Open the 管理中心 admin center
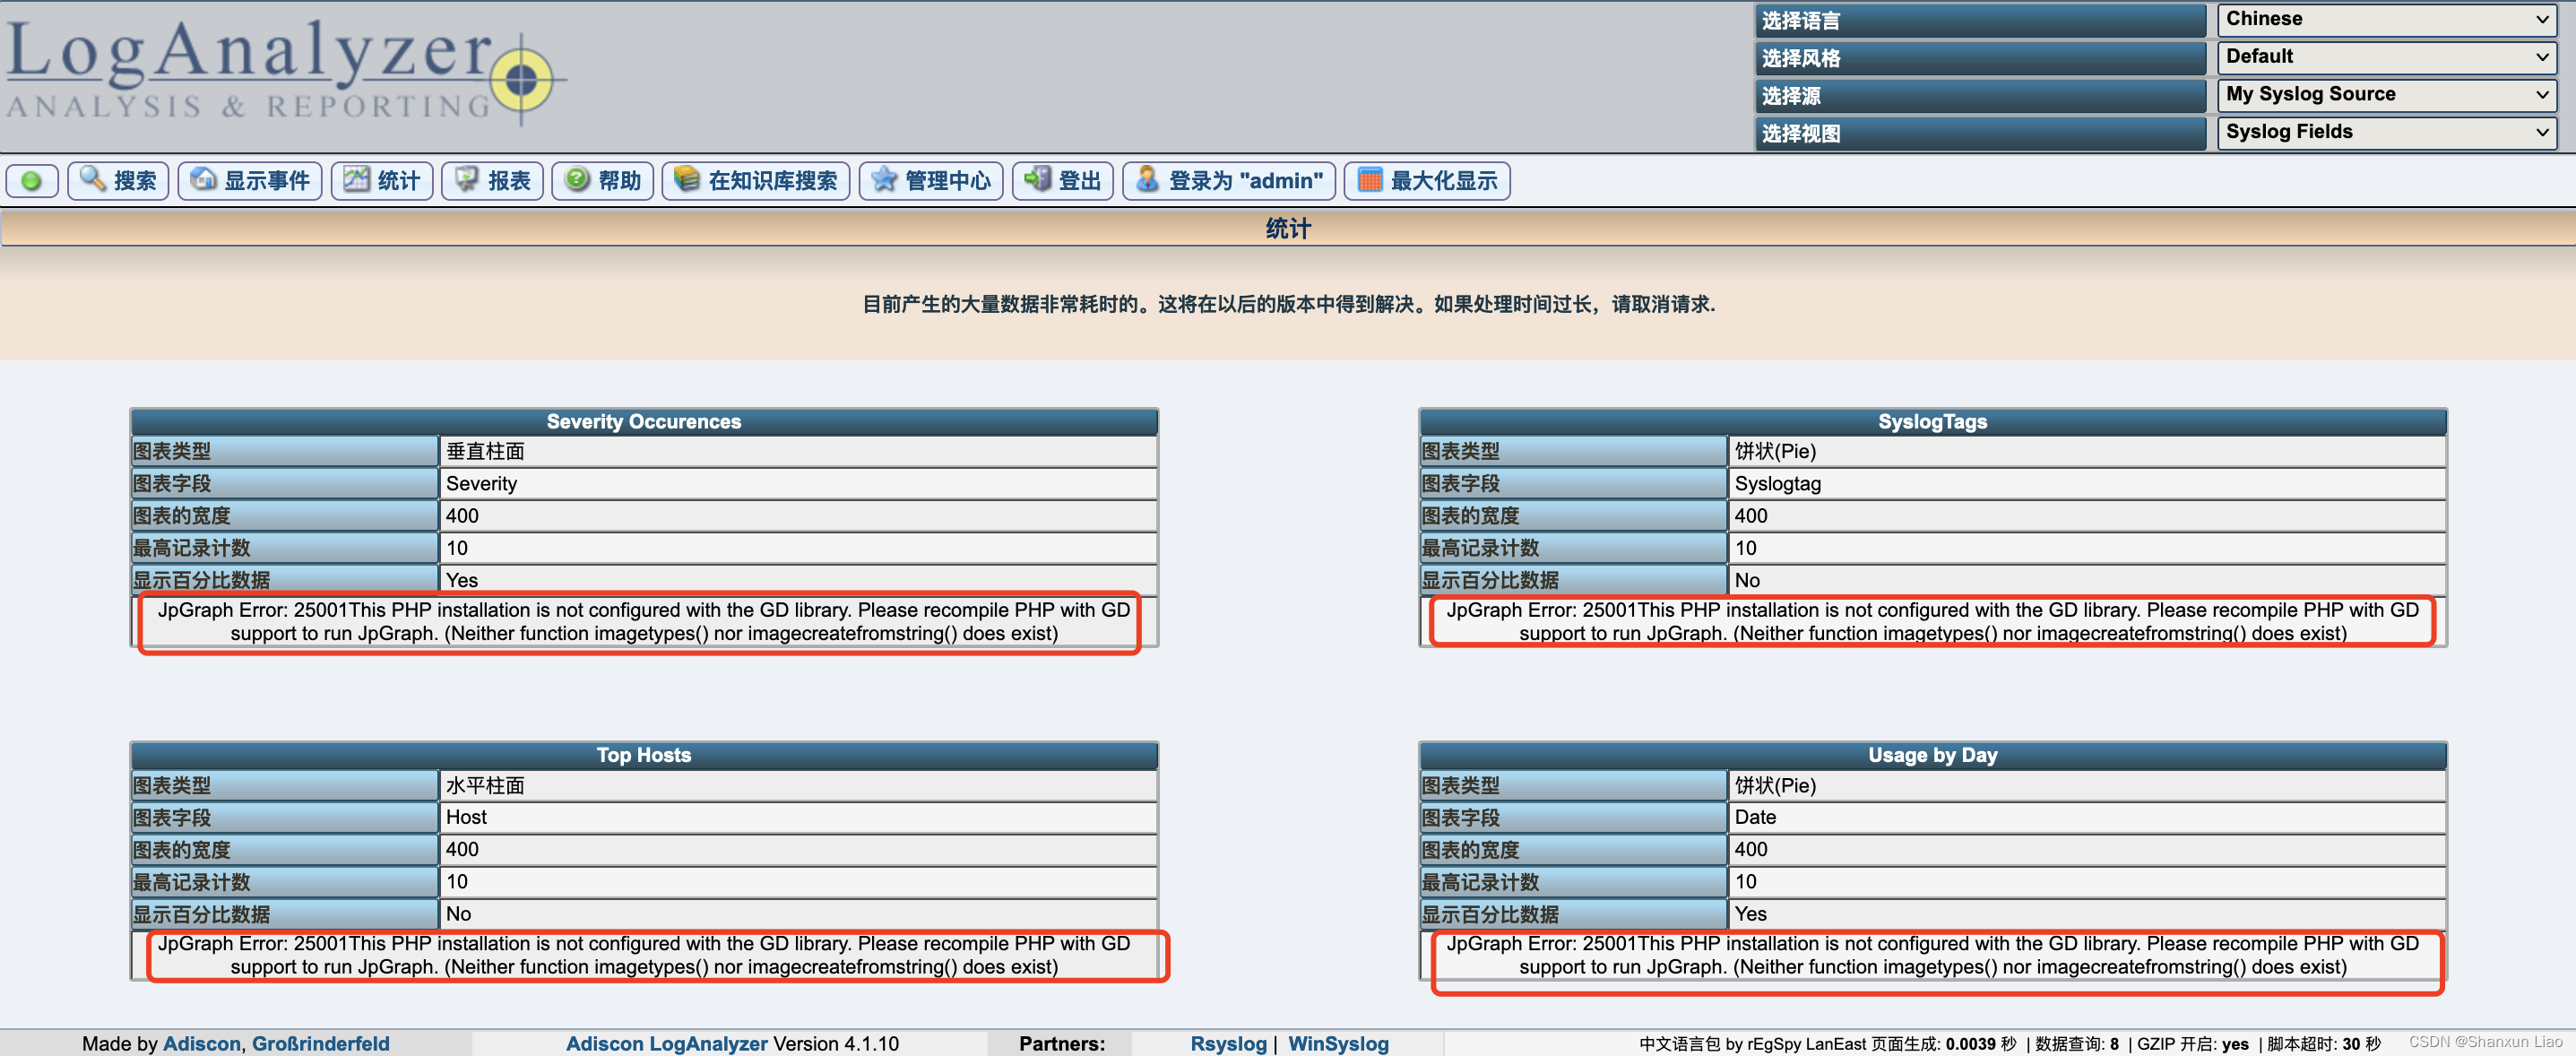 point(930,181)
